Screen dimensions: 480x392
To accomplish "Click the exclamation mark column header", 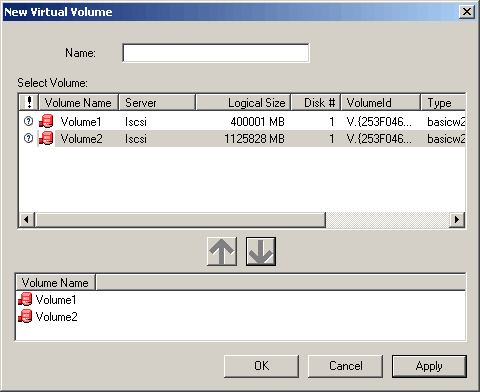I will 29,102.
